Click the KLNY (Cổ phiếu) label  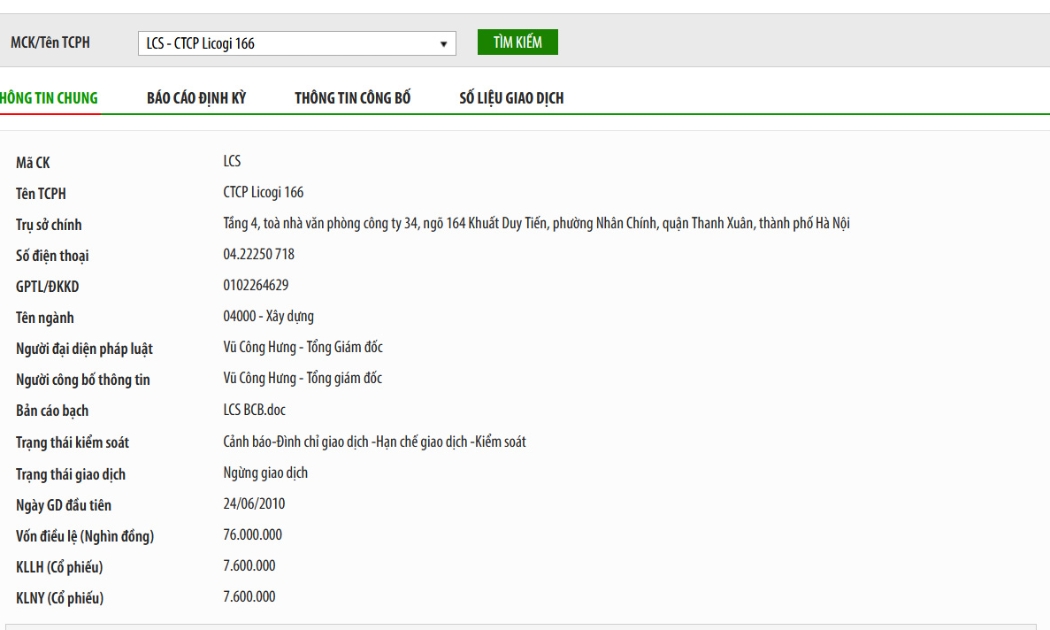[x=60, y=598]
